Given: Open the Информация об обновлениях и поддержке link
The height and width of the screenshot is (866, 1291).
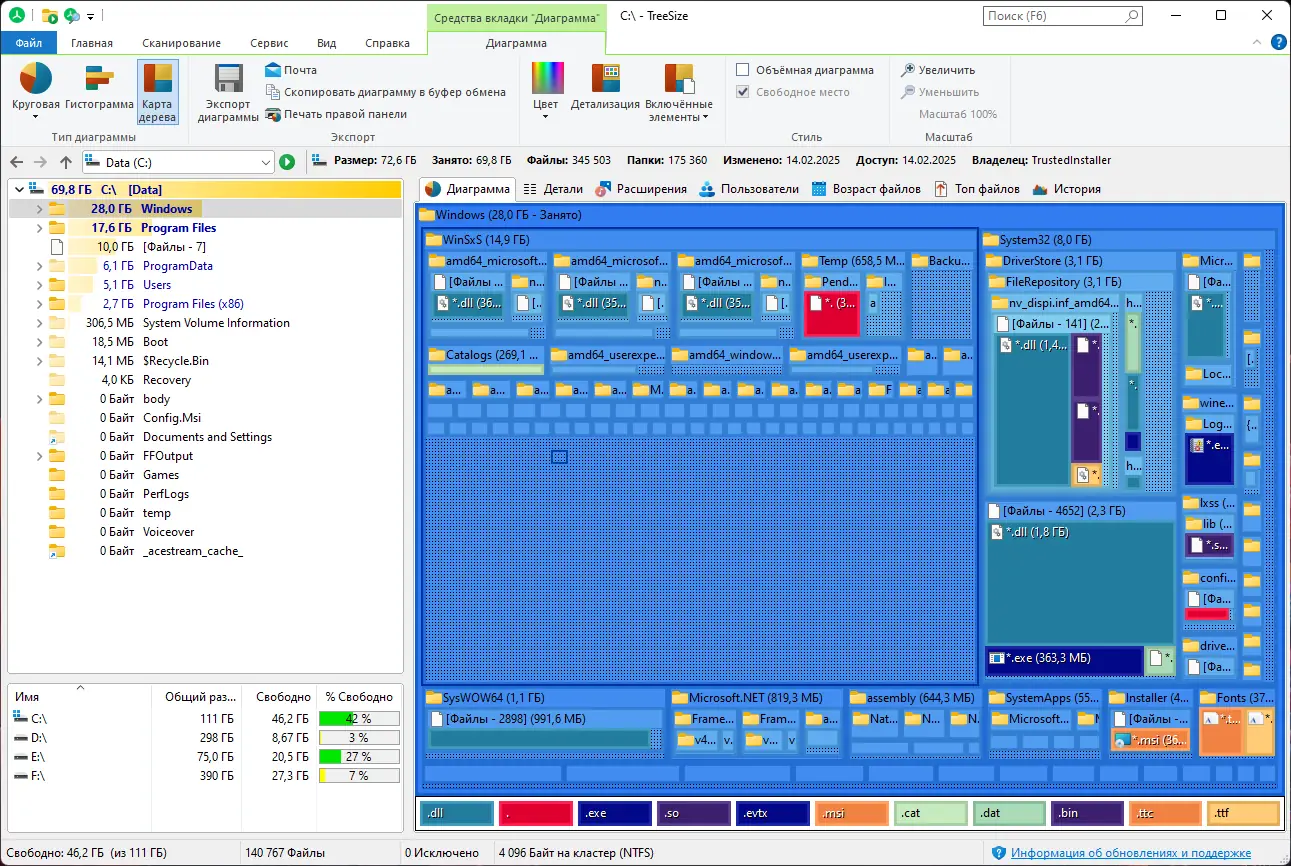Looking at the screenshot, I should click(1131, 853).
